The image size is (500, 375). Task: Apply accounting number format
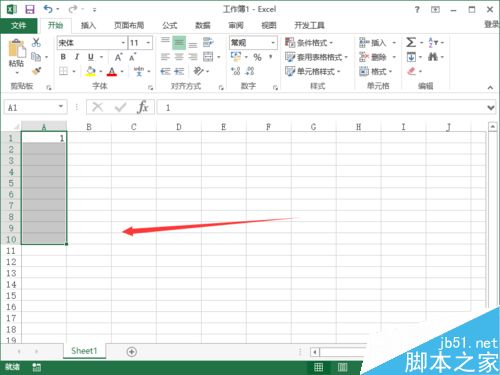click(236, 57)
